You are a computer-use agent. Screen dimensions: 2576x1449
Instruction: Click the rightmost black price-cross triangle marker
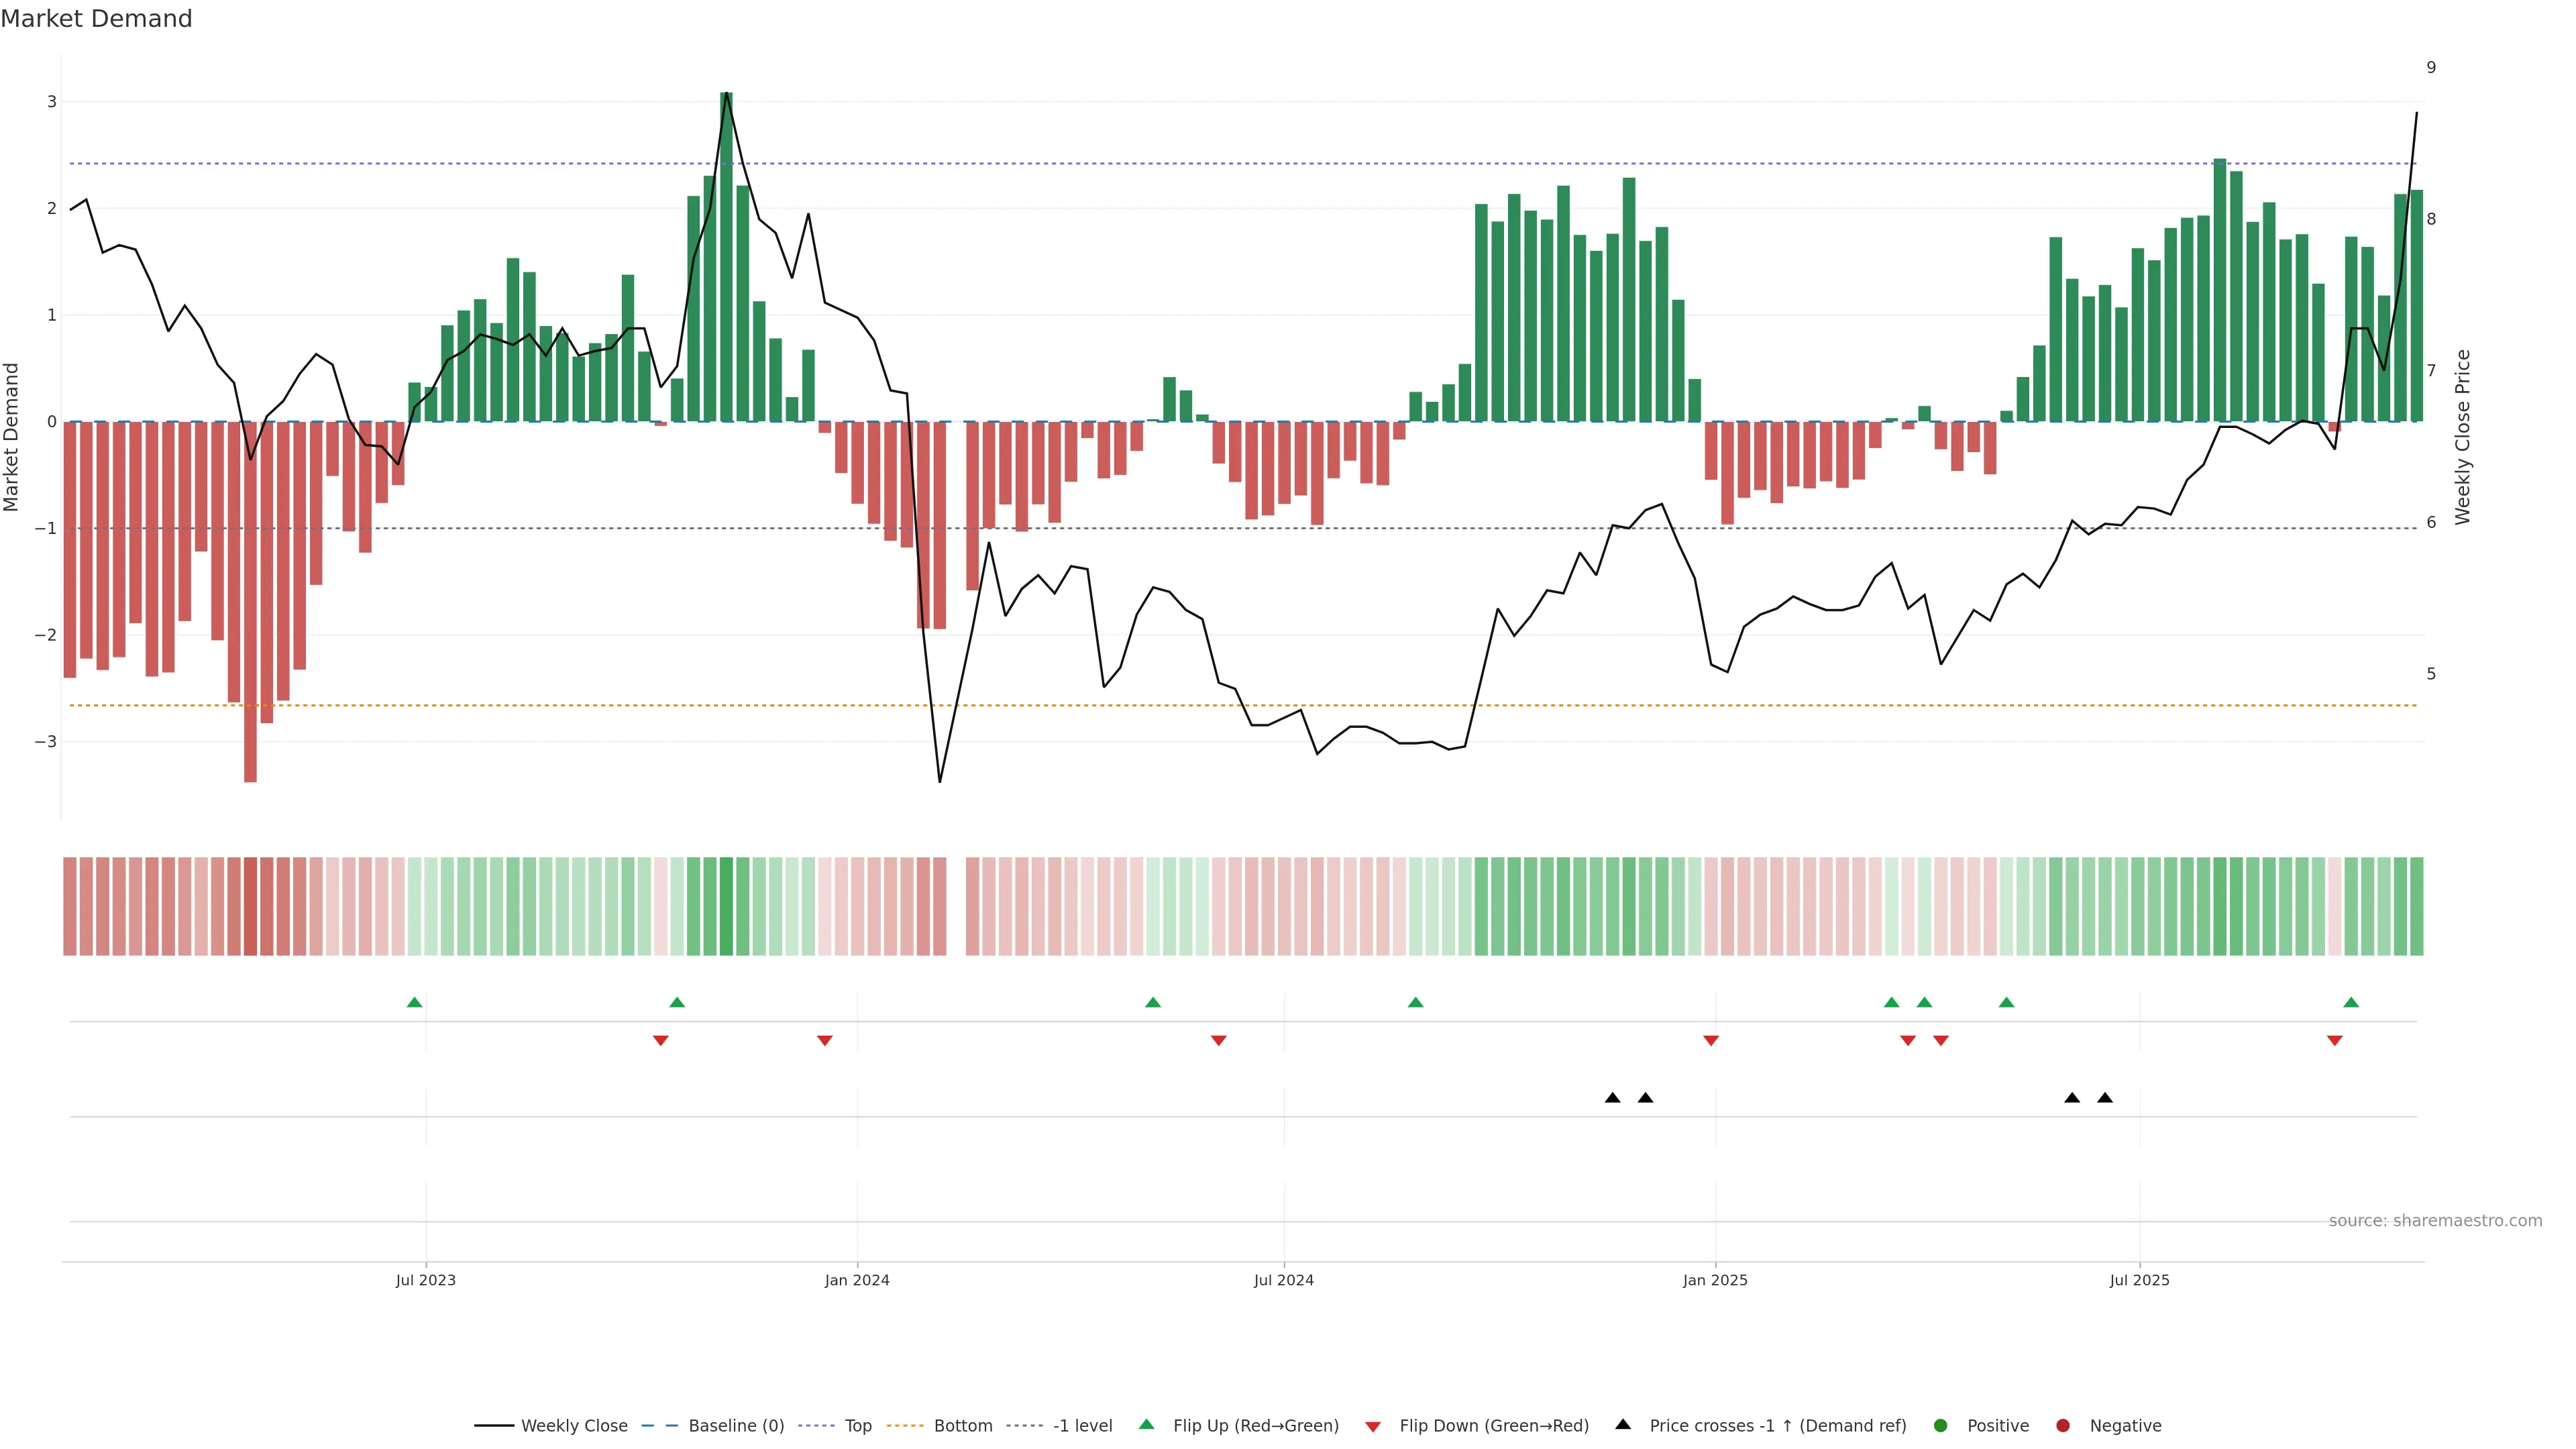pyautogui.click(x=2104, y=1098)
